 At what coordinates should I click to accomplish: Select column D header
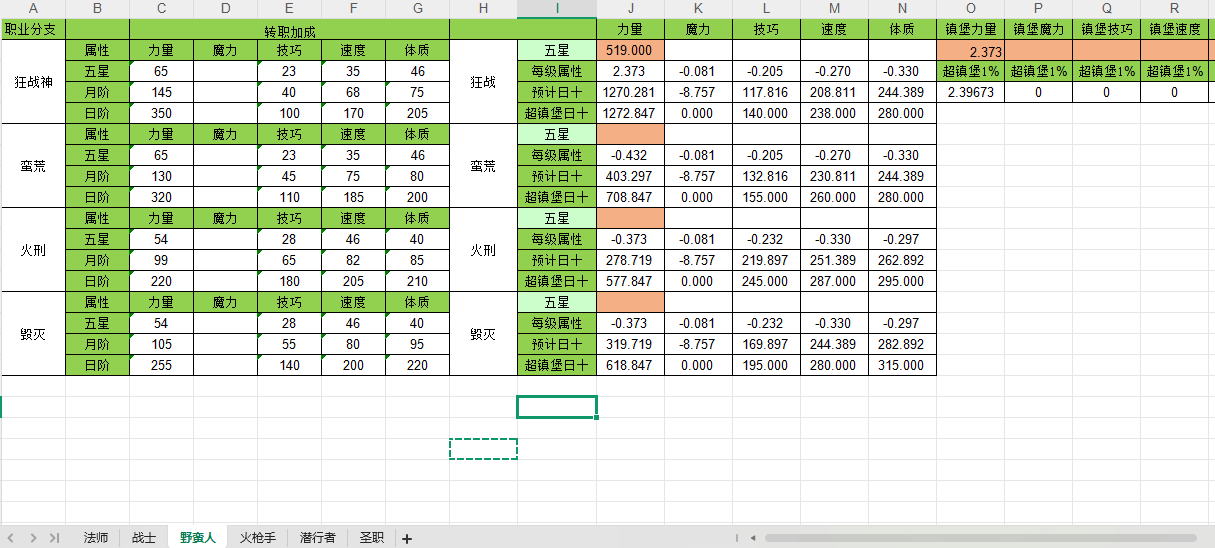[225, 9]
